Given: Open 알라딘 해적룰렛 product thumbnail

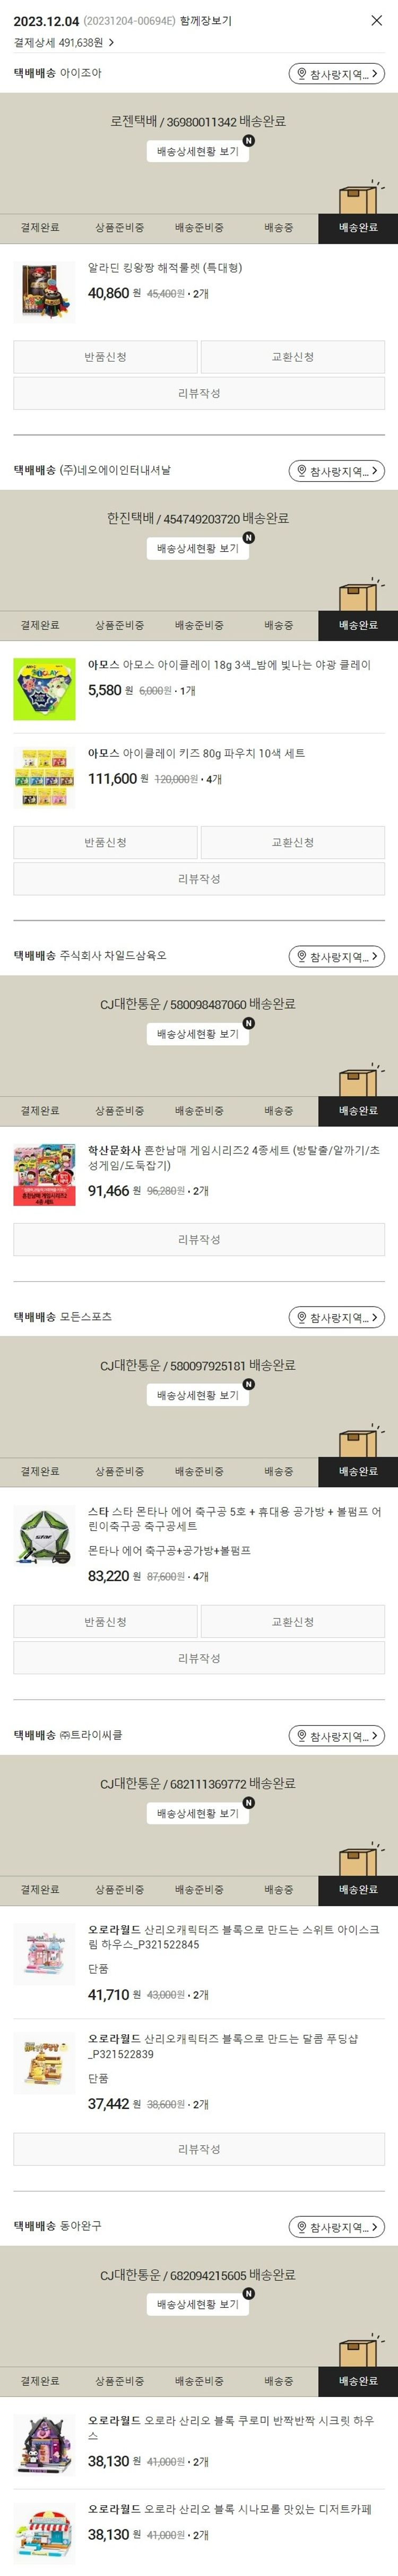Looking at the screenshot, I should (x=44, y=291).
